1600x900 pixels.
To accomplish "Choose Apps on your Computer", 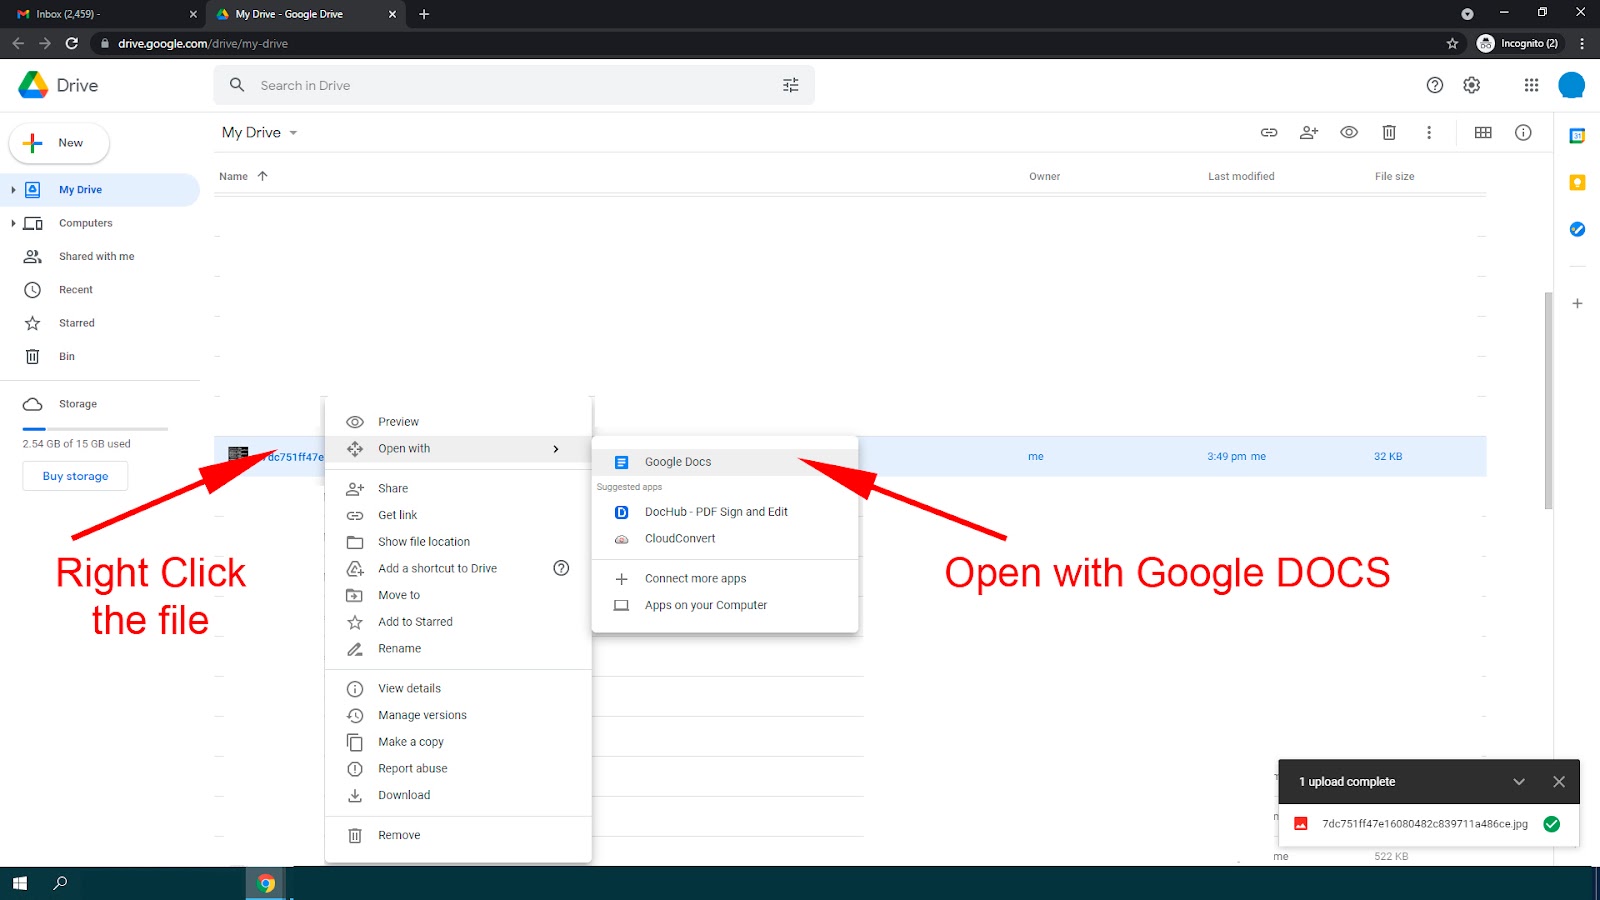I will (725, 605).
